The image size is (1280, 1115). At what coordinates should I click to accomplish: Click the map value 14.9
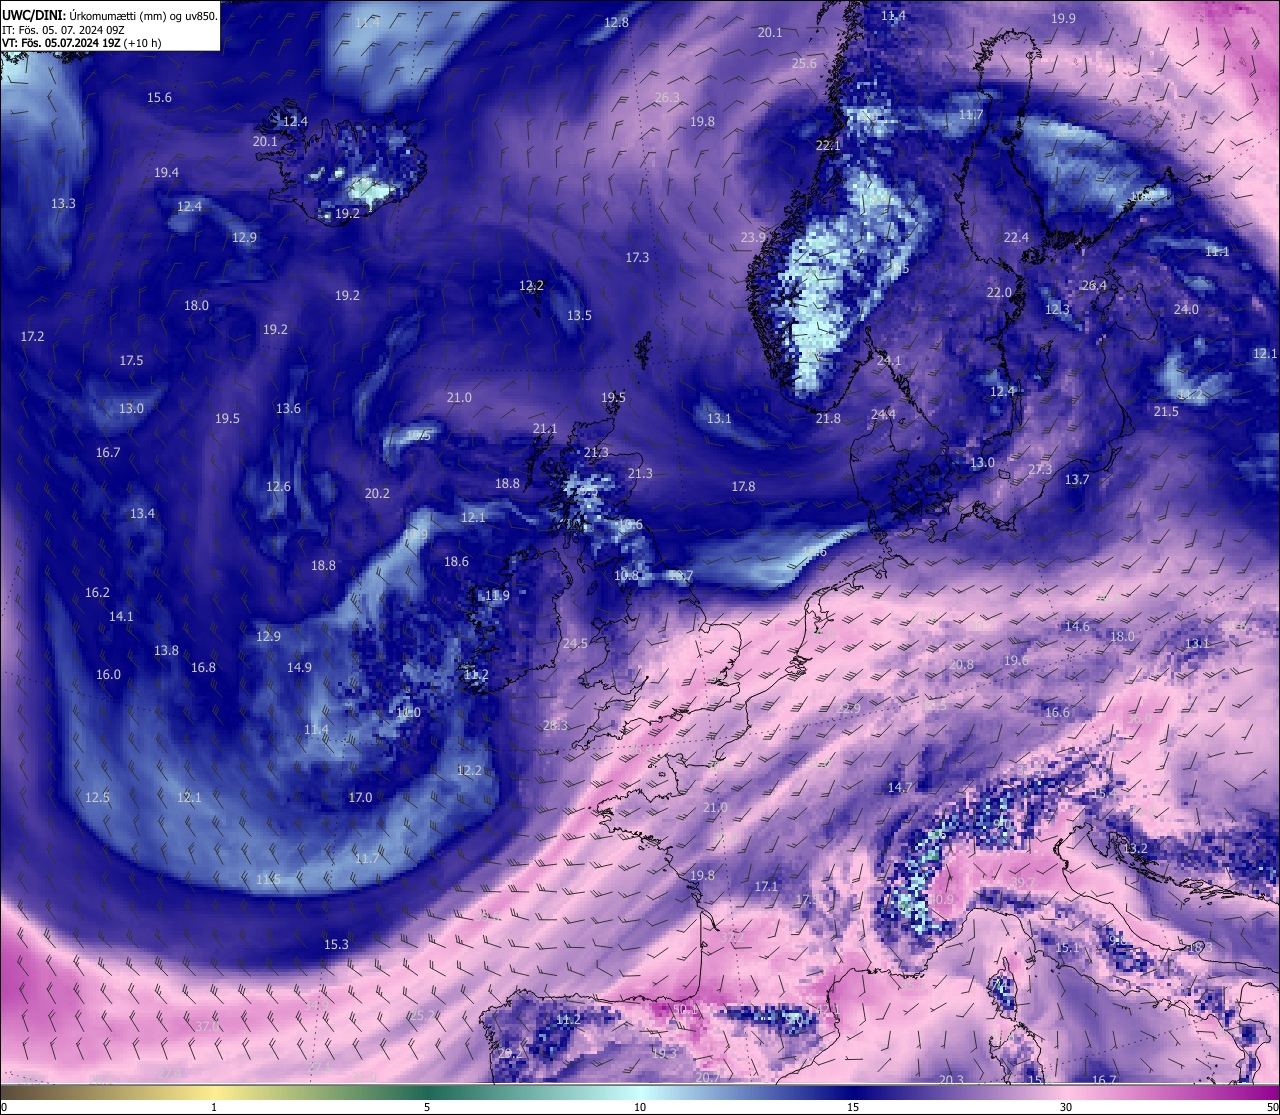pyautogui.click(x=299, y=667)
